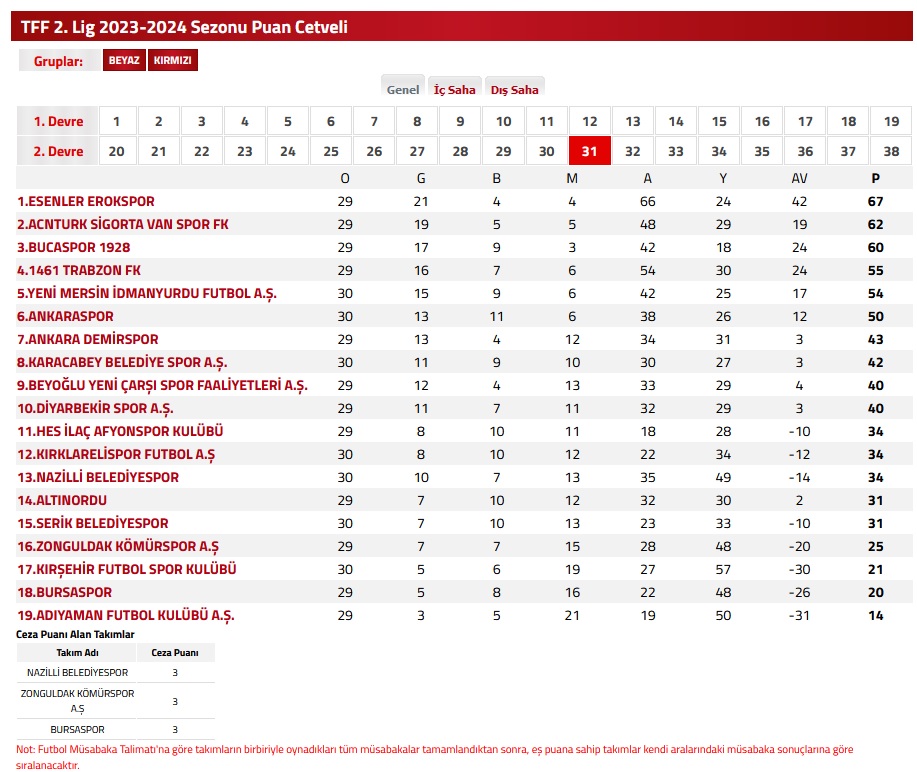Select week 32 in 2. Devre
917x772 pixels.
(633, 151)
